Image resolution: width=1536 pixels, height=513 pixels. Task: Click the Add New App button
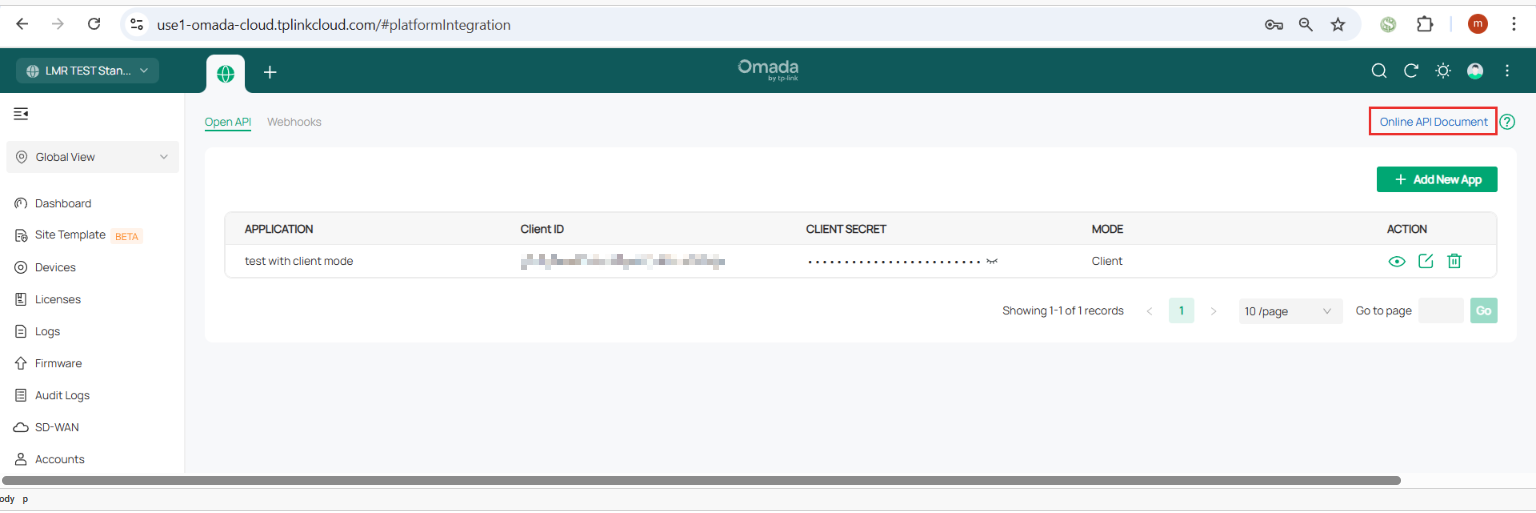(x=1437, y=179)
